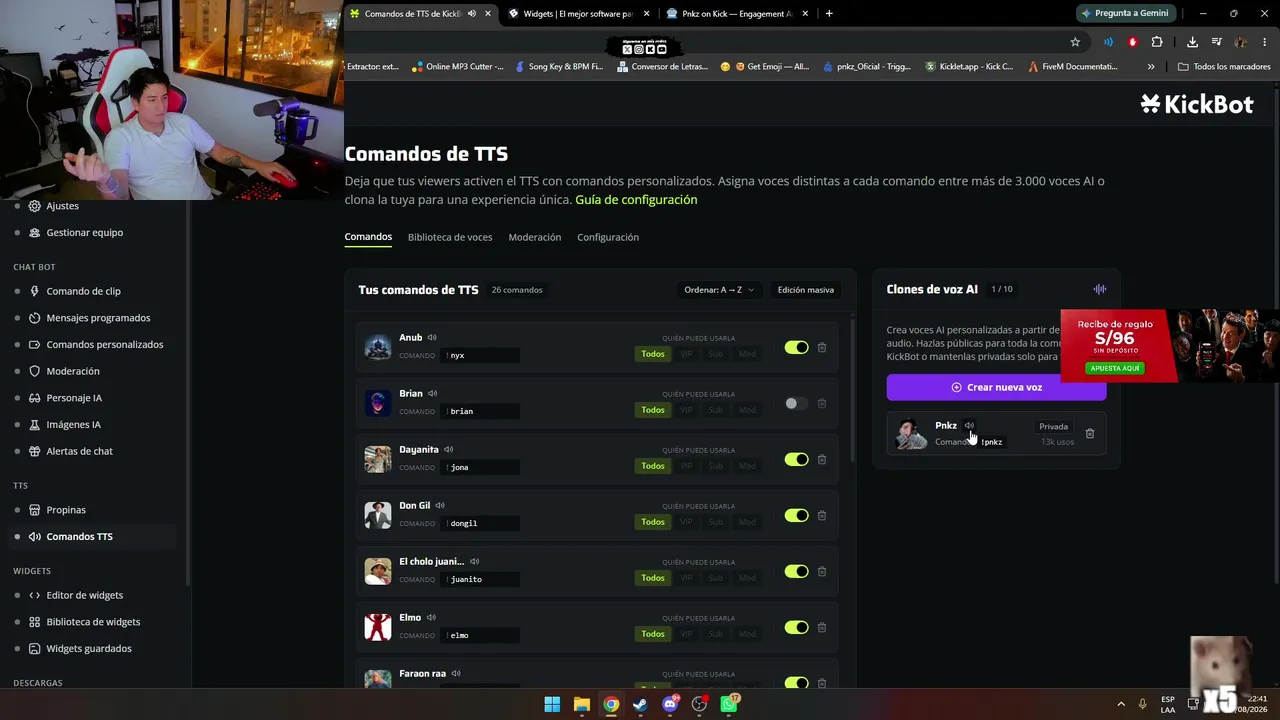This screenshot has width=1280, height=720.
Task: Open a new browser tab
Action: tap(829, 13)
